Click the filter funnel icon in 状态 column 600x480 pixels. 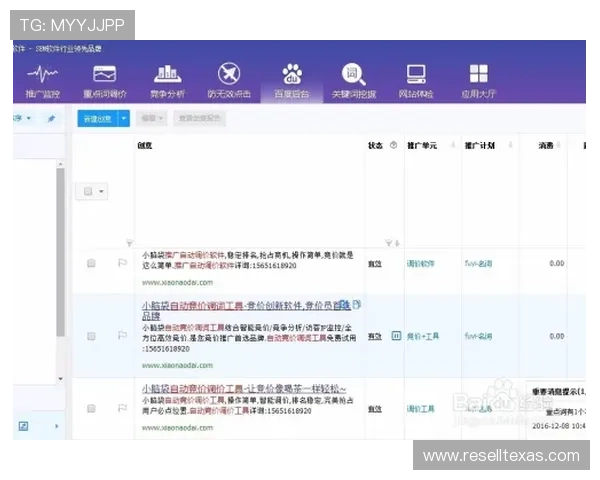pos(388,243)
